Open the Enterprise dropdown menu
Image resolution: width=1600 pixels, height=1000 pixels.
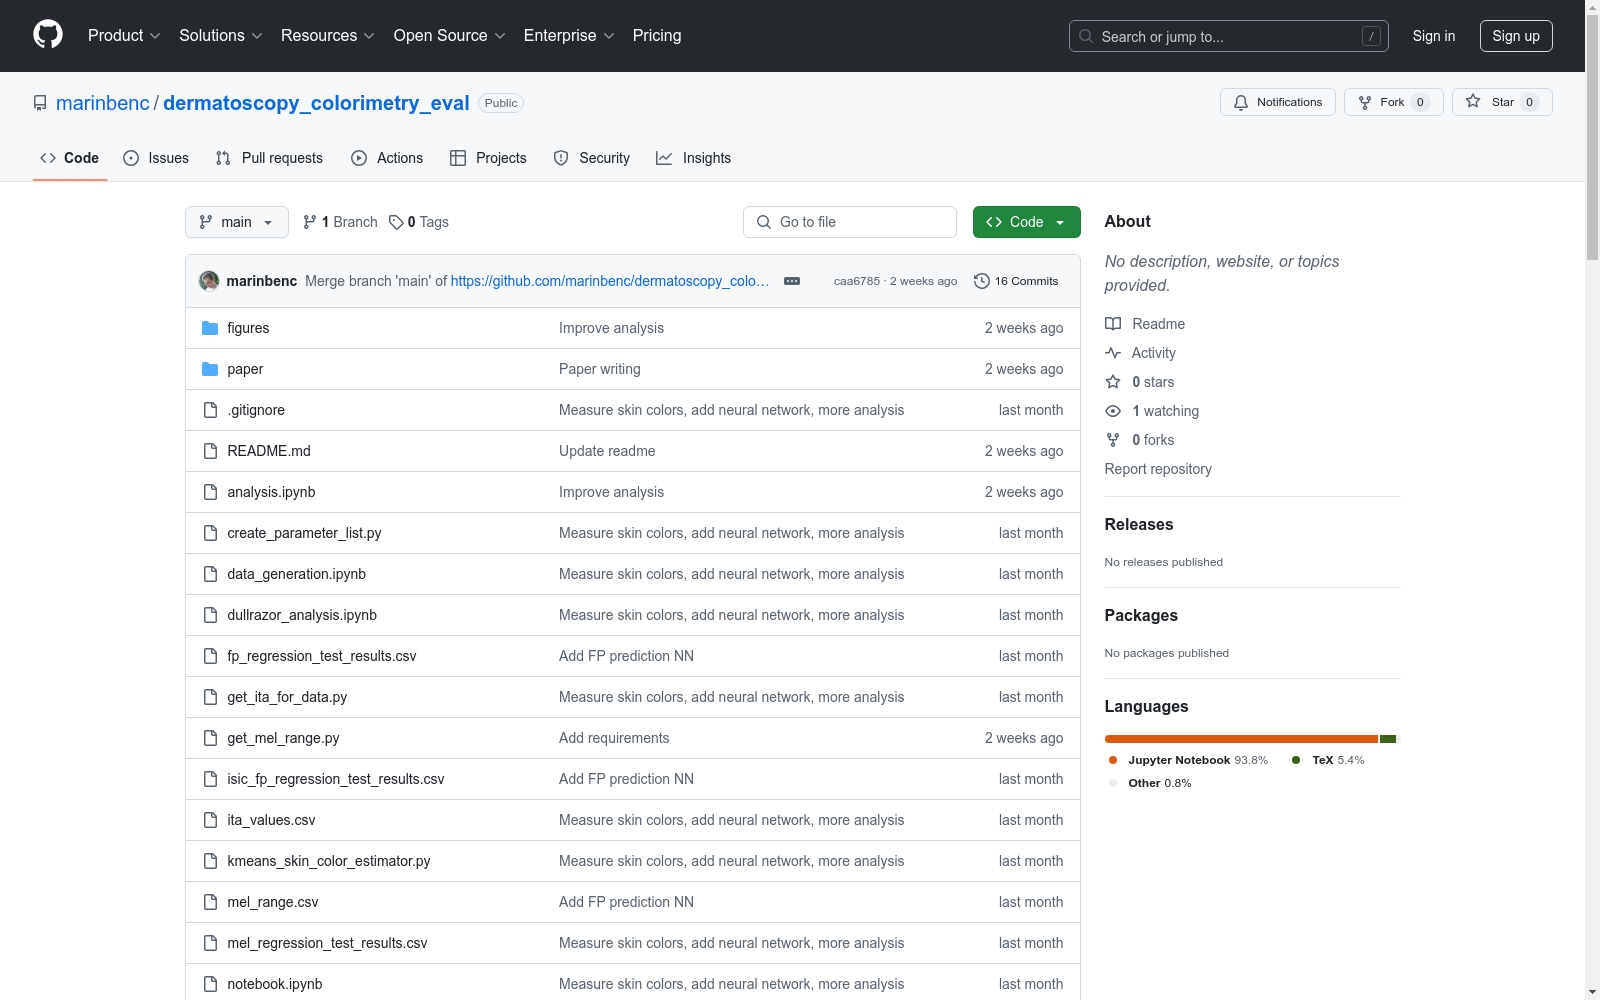[569, 36]
